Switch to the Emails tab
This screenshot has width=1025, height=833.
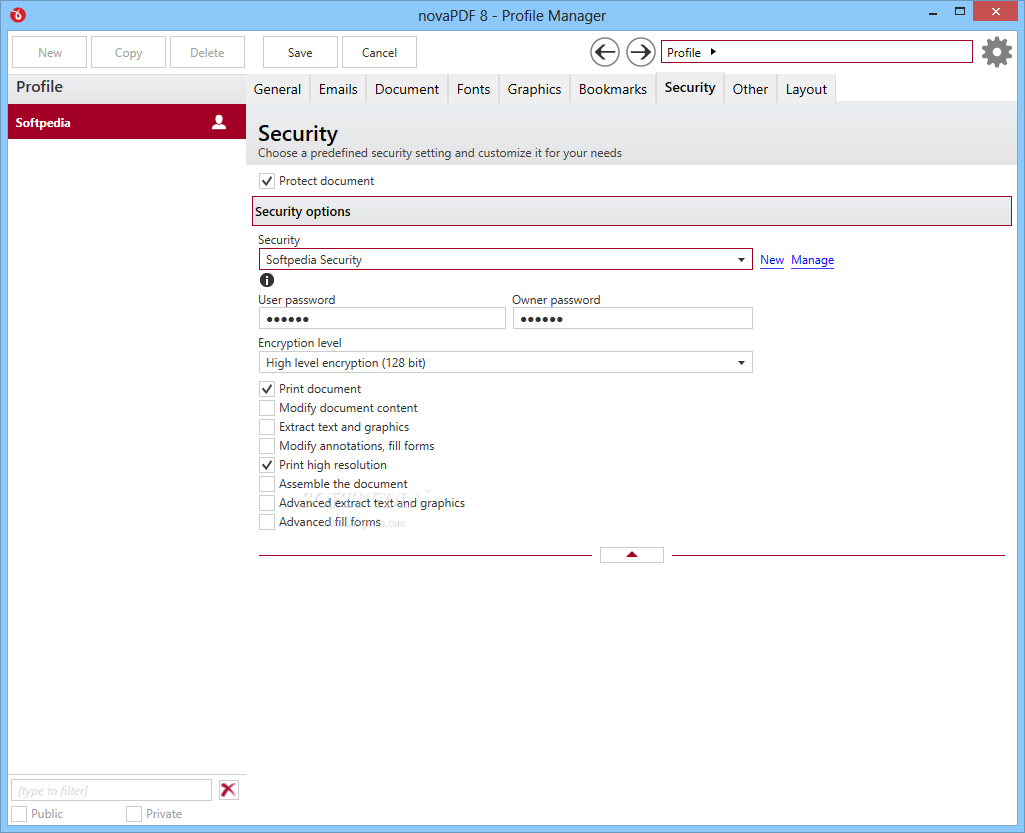click(x=338, y=89)
